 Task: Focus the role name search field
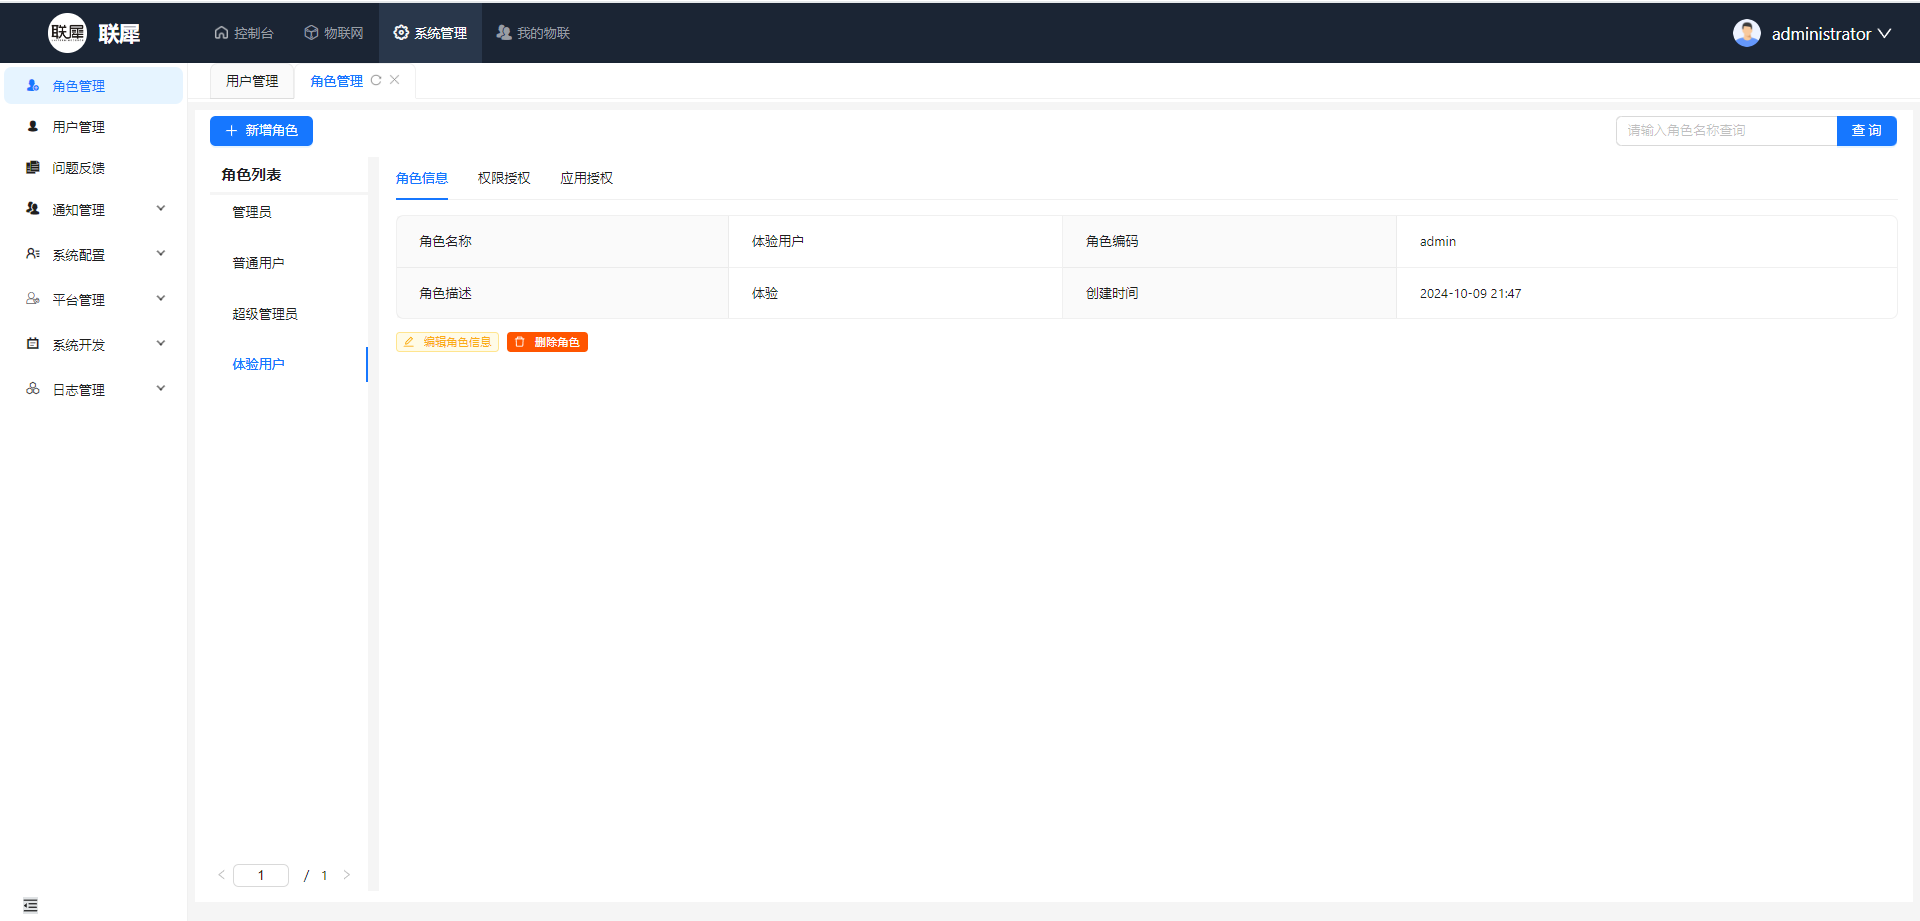(1725, 131)
